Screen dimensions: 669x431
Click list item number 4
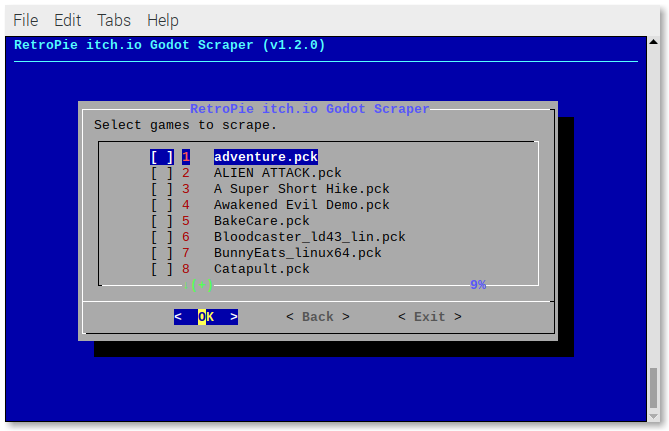point(186,205)
